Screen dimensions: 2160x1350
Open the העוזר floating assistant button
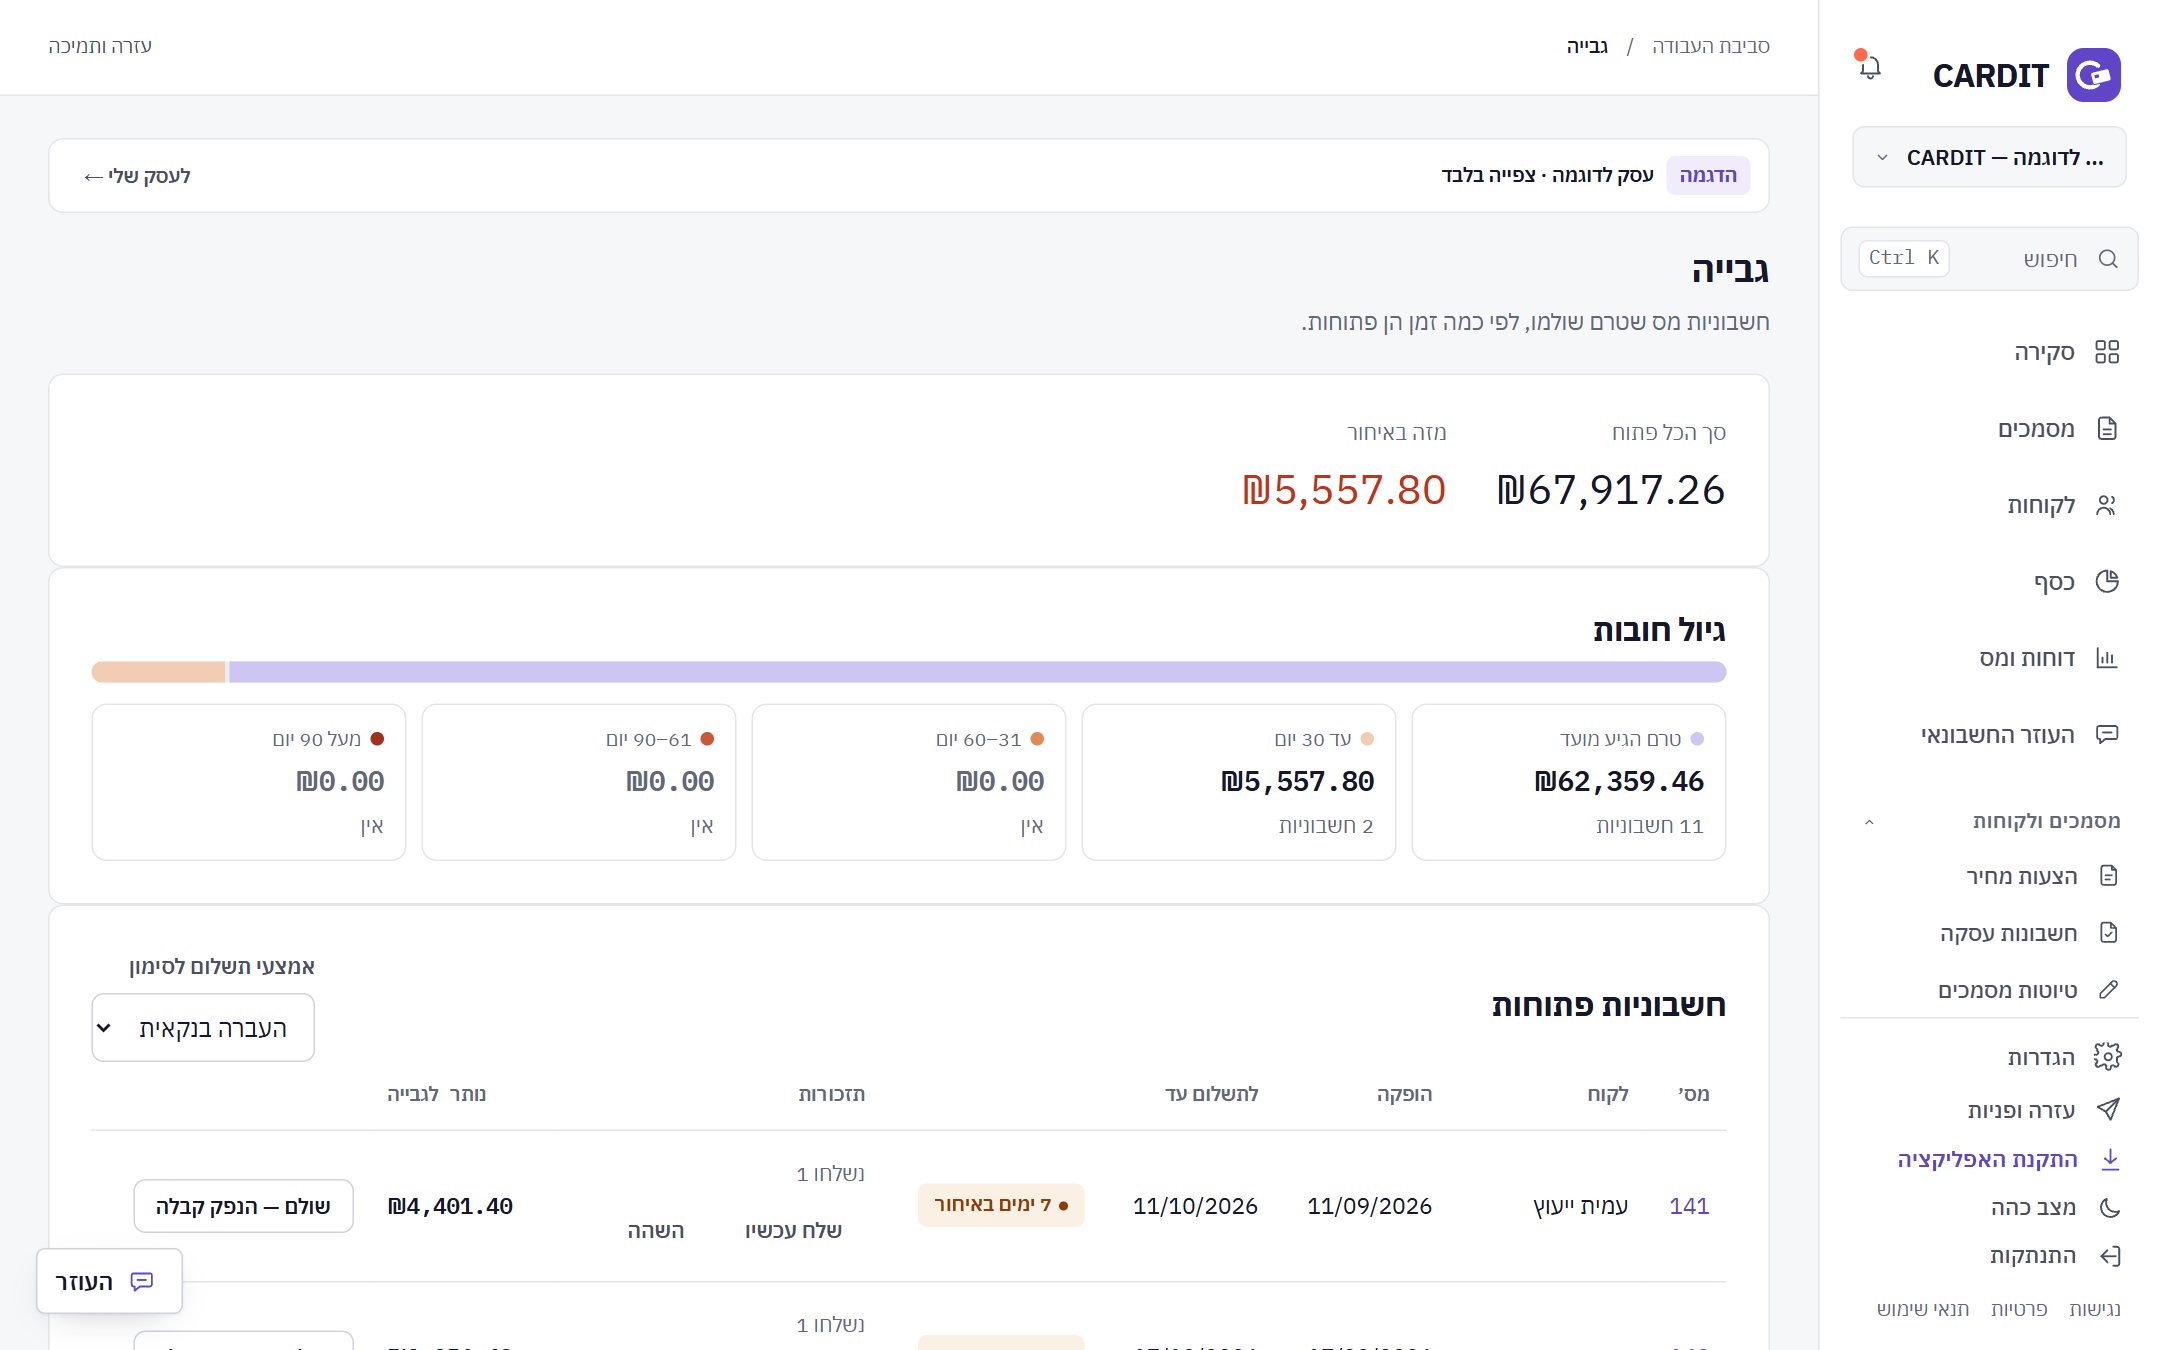(109, 1281)
